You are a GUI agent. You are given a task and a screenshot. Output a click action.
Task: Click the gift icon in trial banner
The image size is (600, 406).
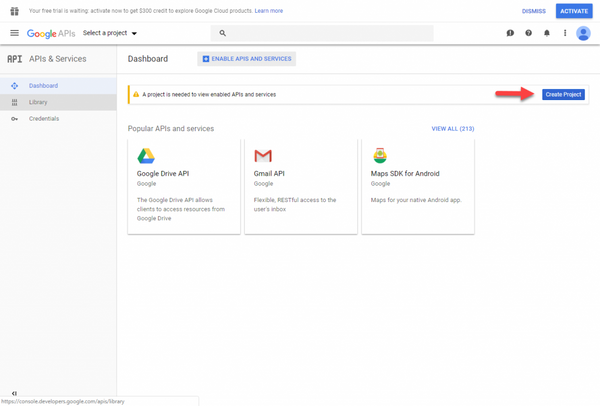(14, 11)
